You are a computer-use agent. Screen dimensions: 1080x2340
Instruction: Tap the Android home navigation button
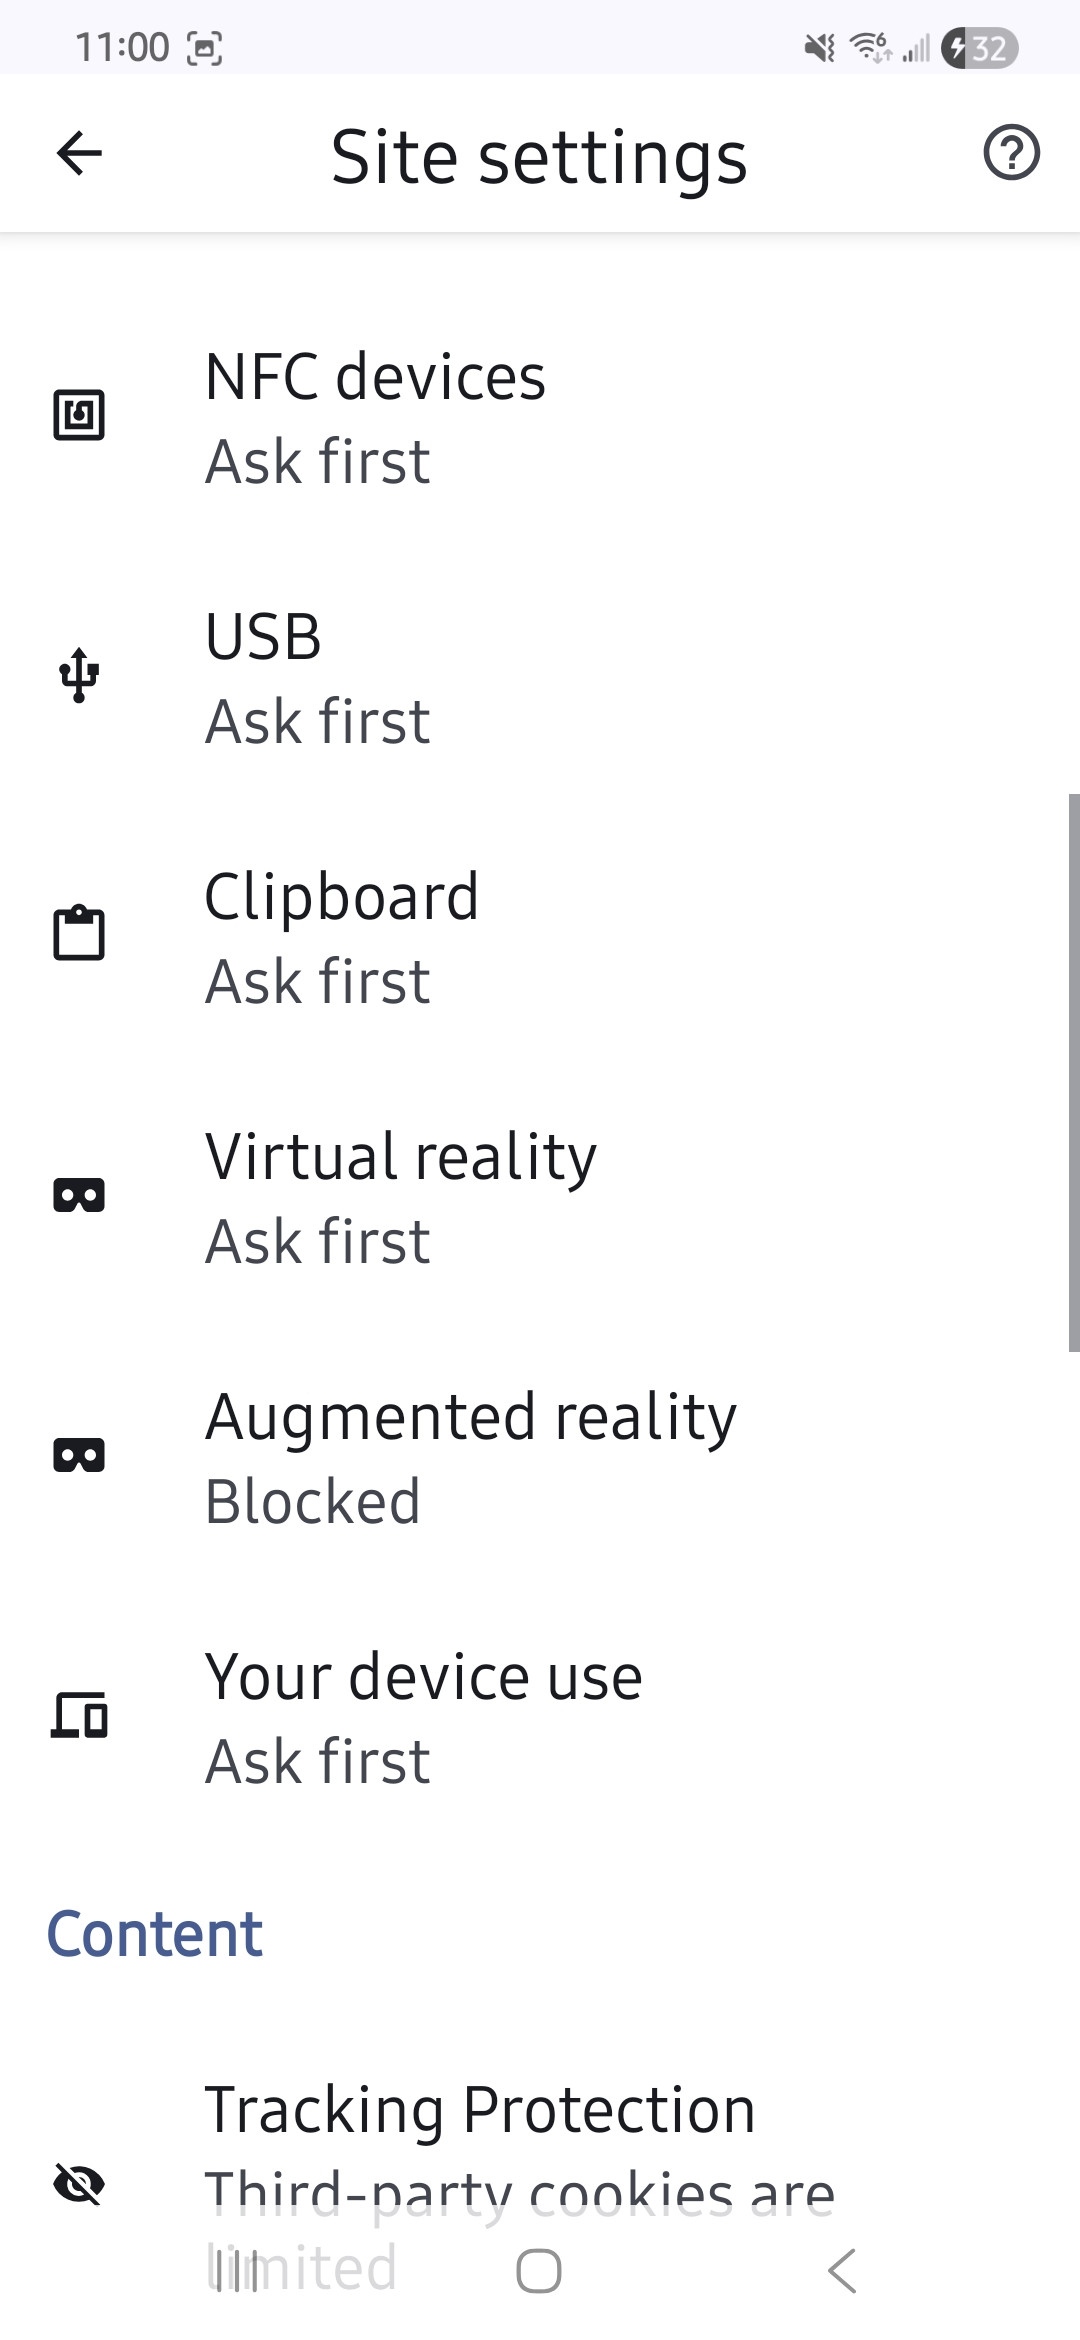click(x=539, y=2270)
